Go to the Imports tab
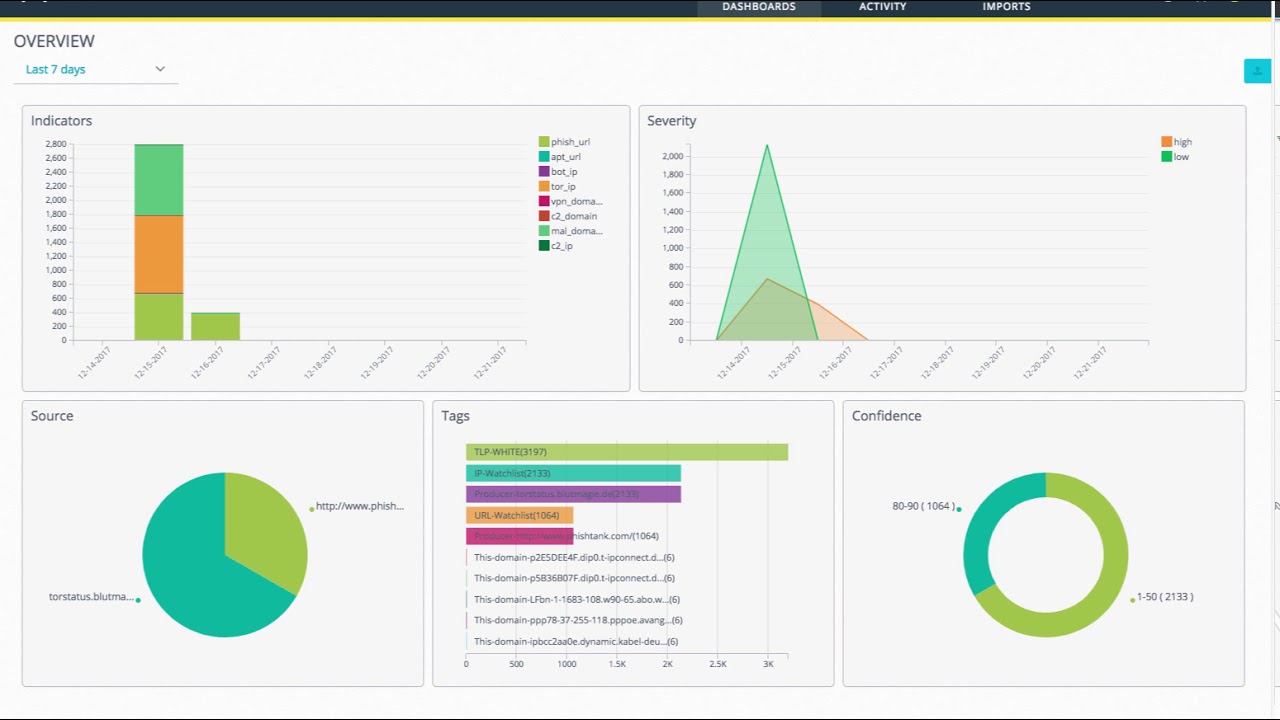Image resolution: width=1280 pixels, height=720 pixels. click(x=1006, y=7)
